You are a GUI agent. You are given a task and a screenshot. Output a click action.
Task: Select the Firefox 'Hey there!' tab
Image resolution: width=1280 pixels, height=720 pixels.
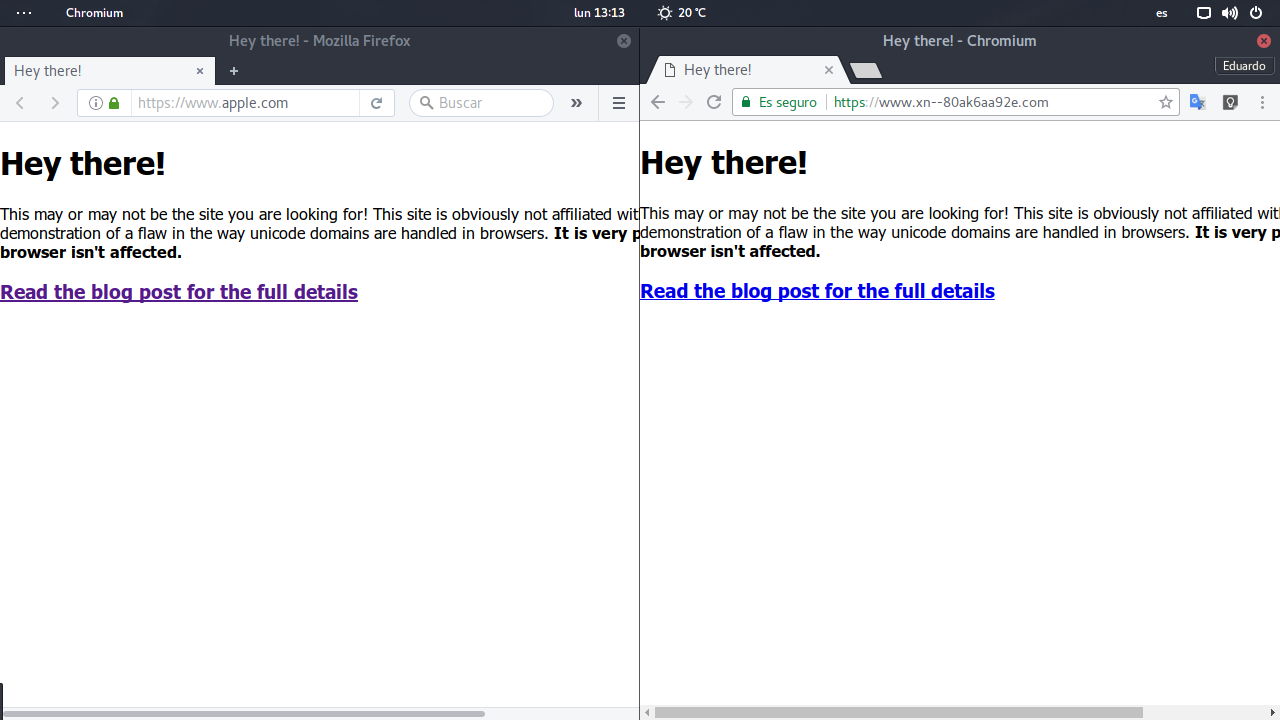pyautogui.click(x=90, y=71)
